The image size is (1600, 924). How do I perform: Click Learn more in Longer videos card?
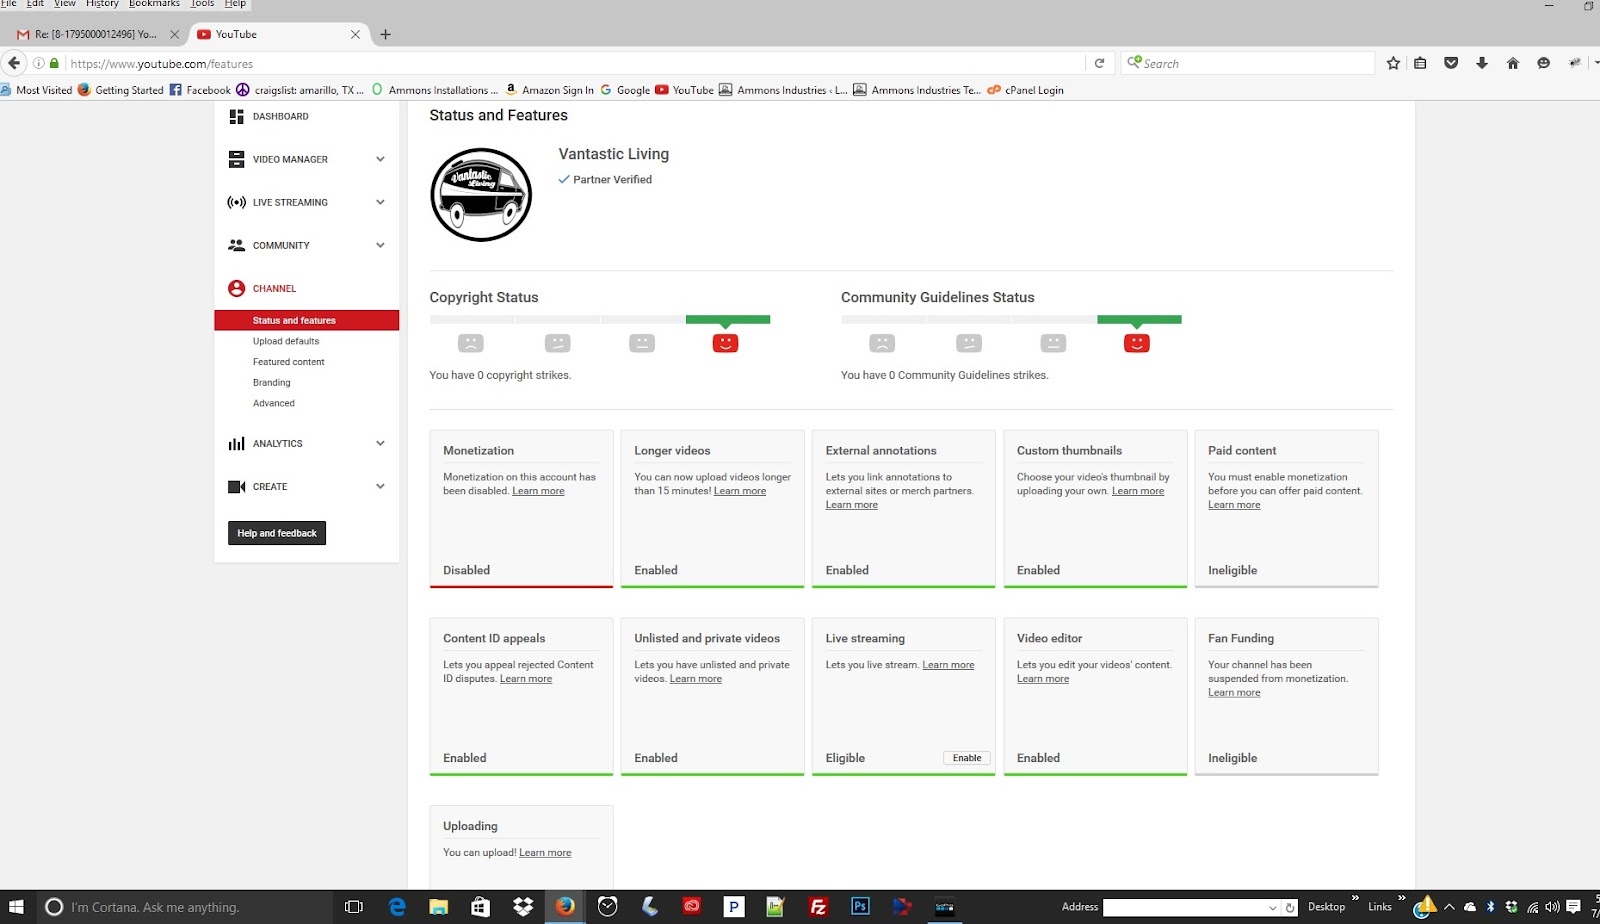tap(740, 491)
